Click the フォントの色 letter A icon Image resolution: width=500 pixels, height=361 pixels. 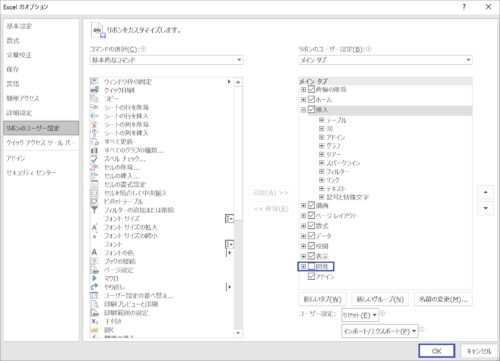pyautogui.click(x=95, y=253)
